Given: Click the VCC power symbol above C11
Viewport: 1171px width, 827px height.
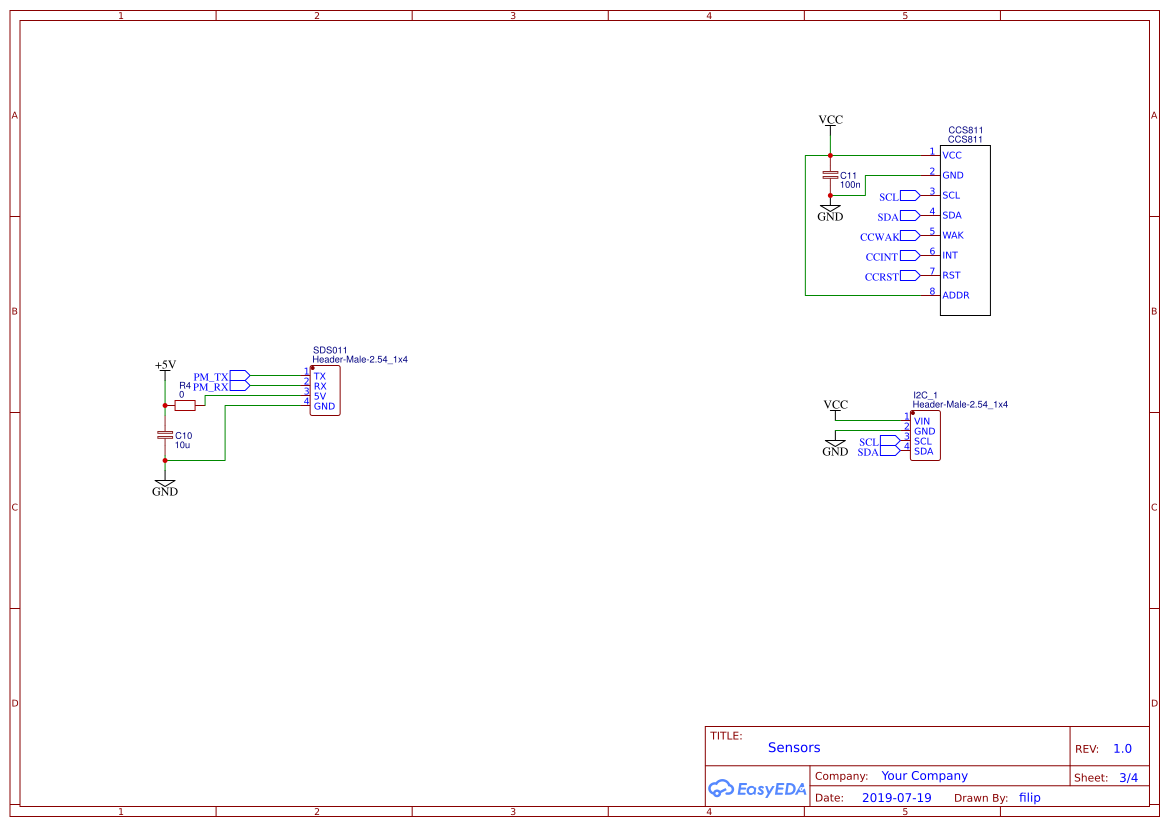Looking at the screenshot, I should click(830, 120).
